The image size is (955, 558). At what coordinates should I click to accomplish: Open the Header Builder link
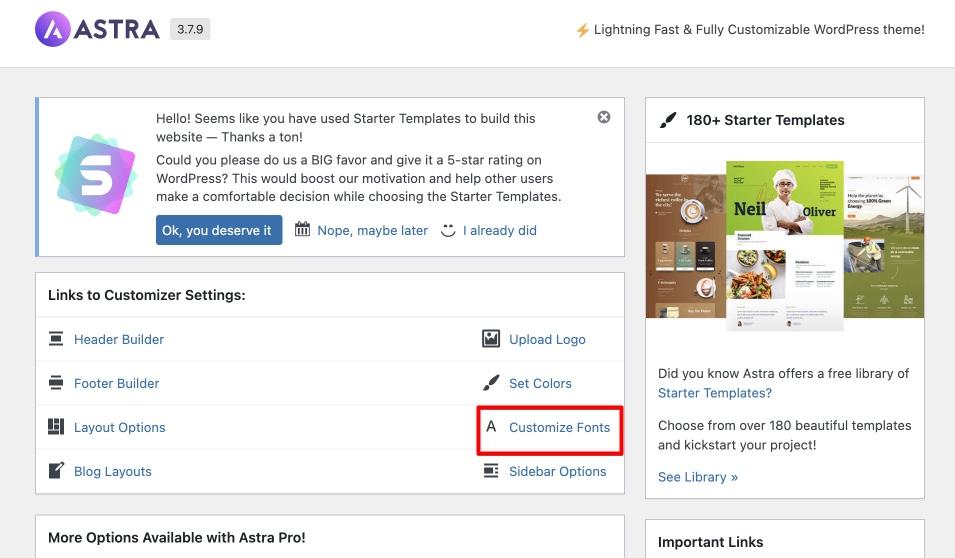119,339
